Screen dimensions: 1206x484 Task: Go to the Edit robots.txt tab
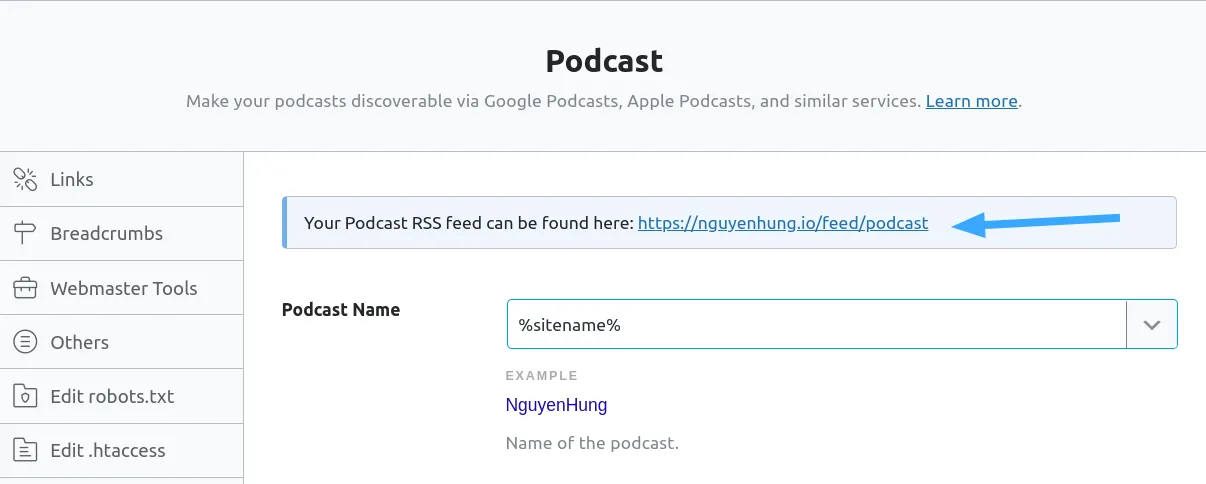tap(121, 396)
